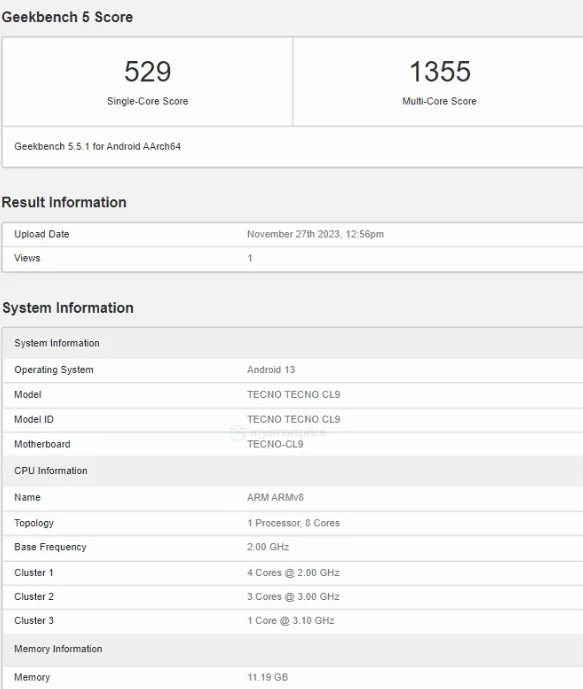Click the Motherboard row label
This screenshot has height=689, width=583.
point(42,444)
